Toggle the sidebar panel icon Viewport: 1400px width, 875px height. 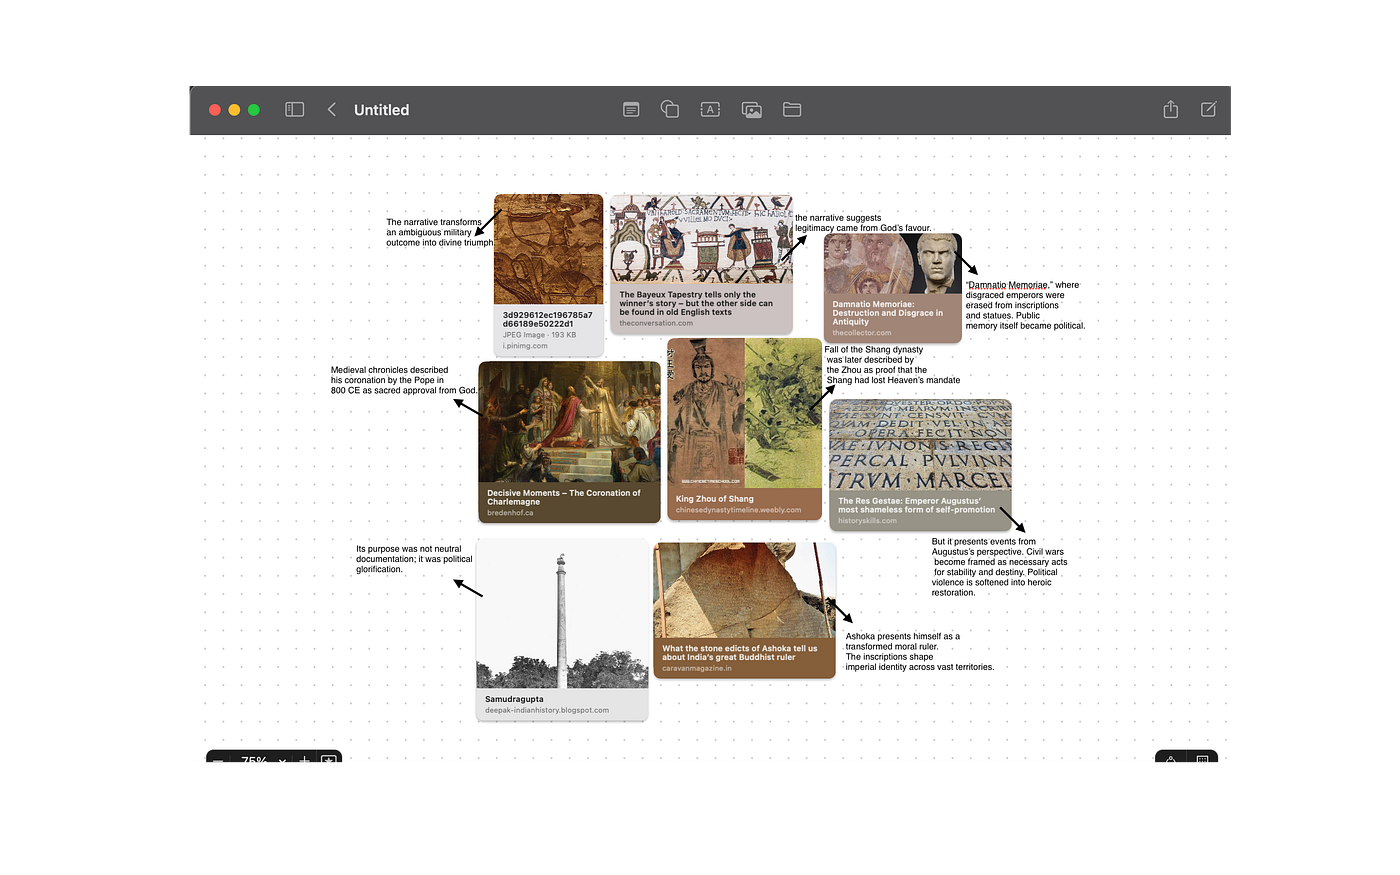(x=294, y=110)
